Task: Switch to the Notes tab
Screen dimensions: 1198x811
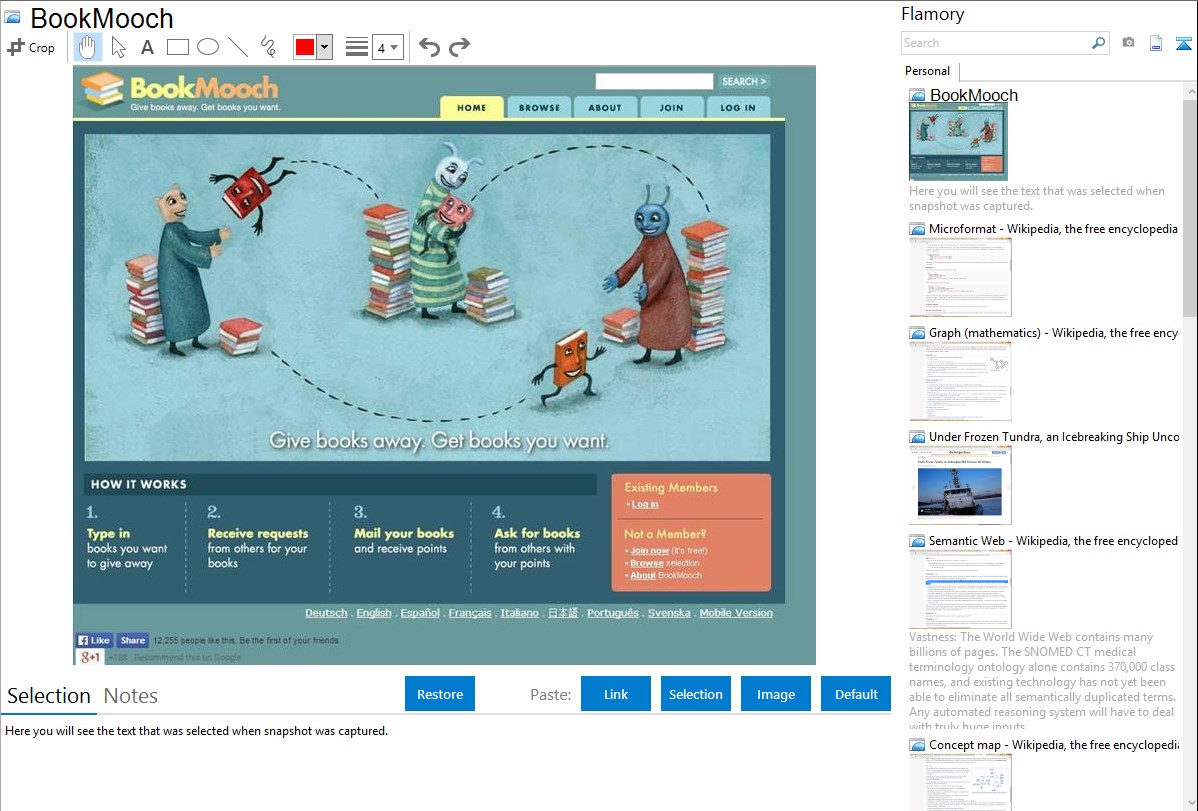Action: (x=131, y=696)
